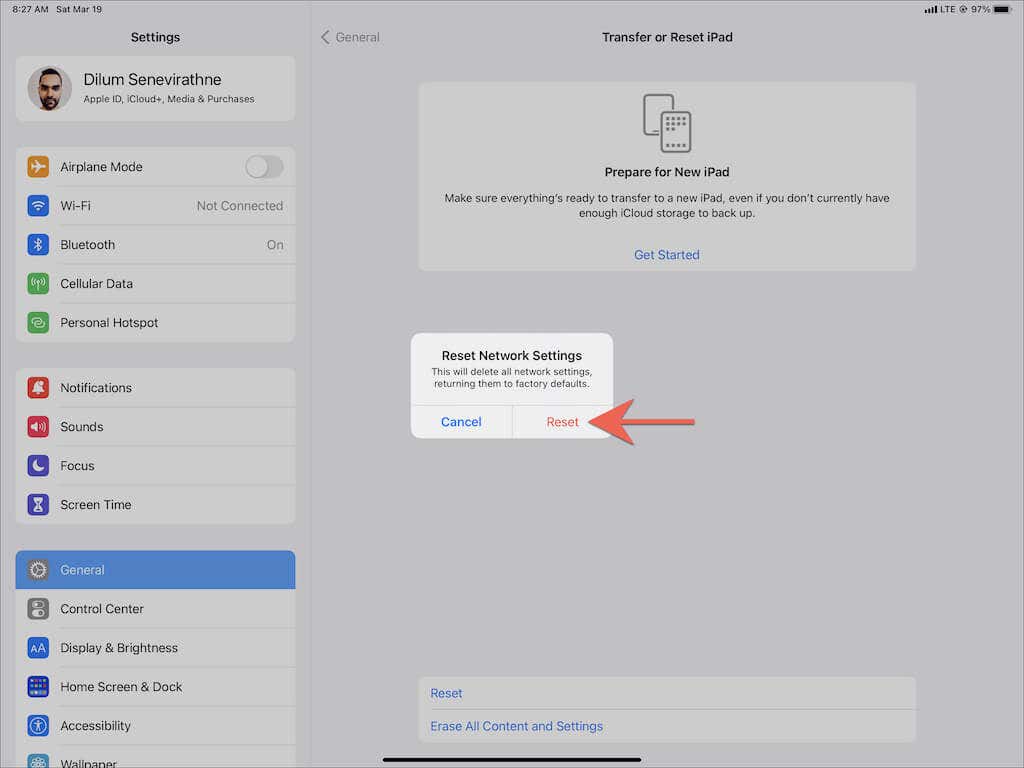1024x768 pixels.
Task: Tap the Wi-Fi icon in sidebar
Action: [38, 206]
